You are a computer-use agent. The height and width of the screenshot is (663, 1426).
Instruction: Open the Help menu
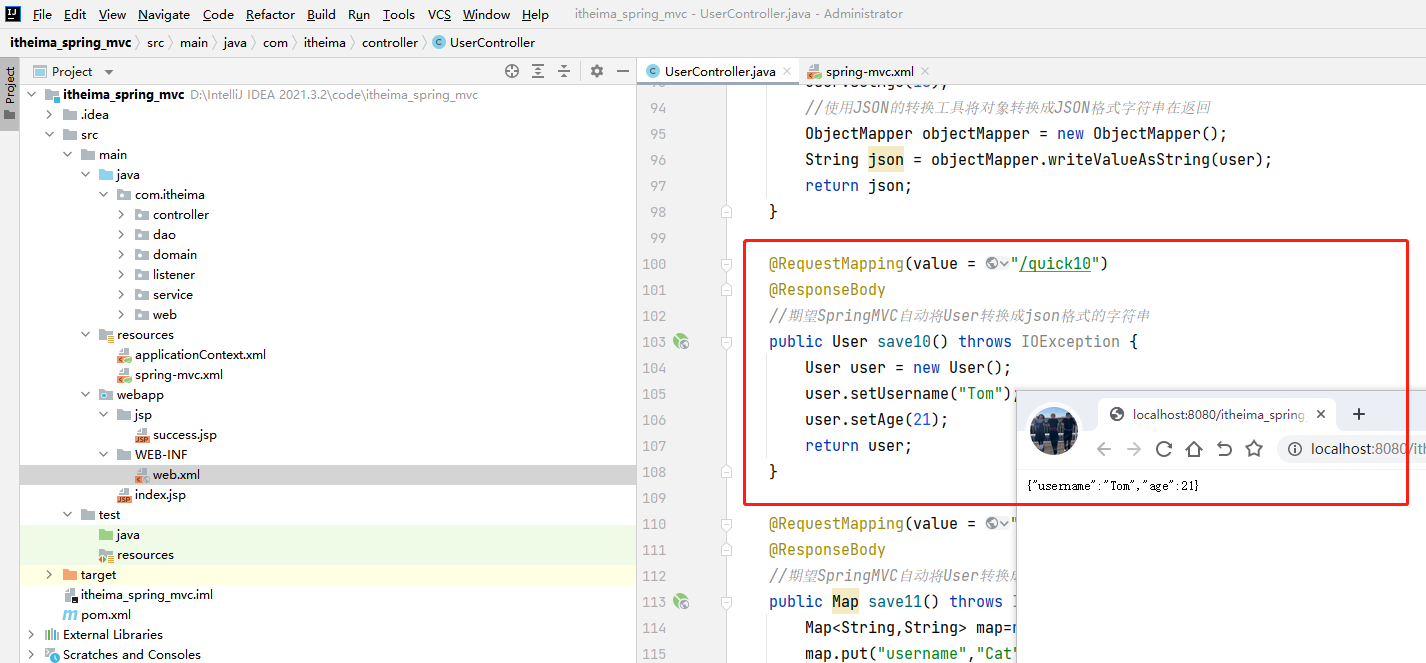tap(535, 14)
